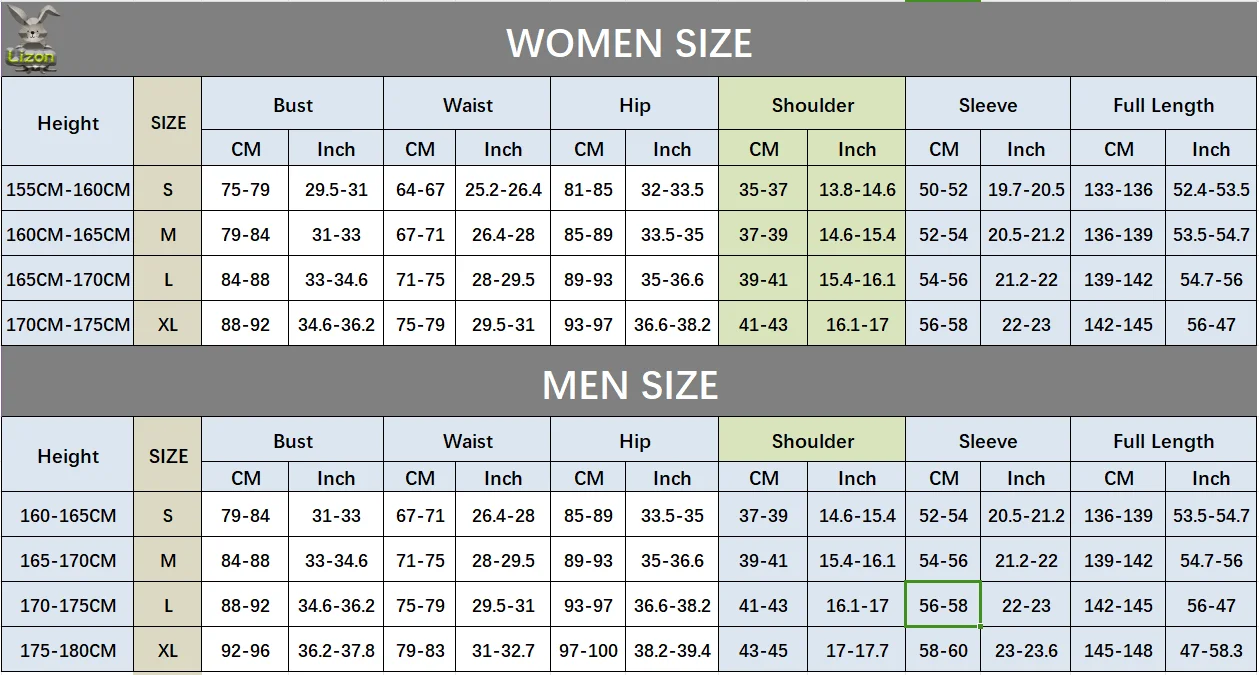Click the men's Height header cell
The height and width of the screenshot is (675, 1259).
68,455
